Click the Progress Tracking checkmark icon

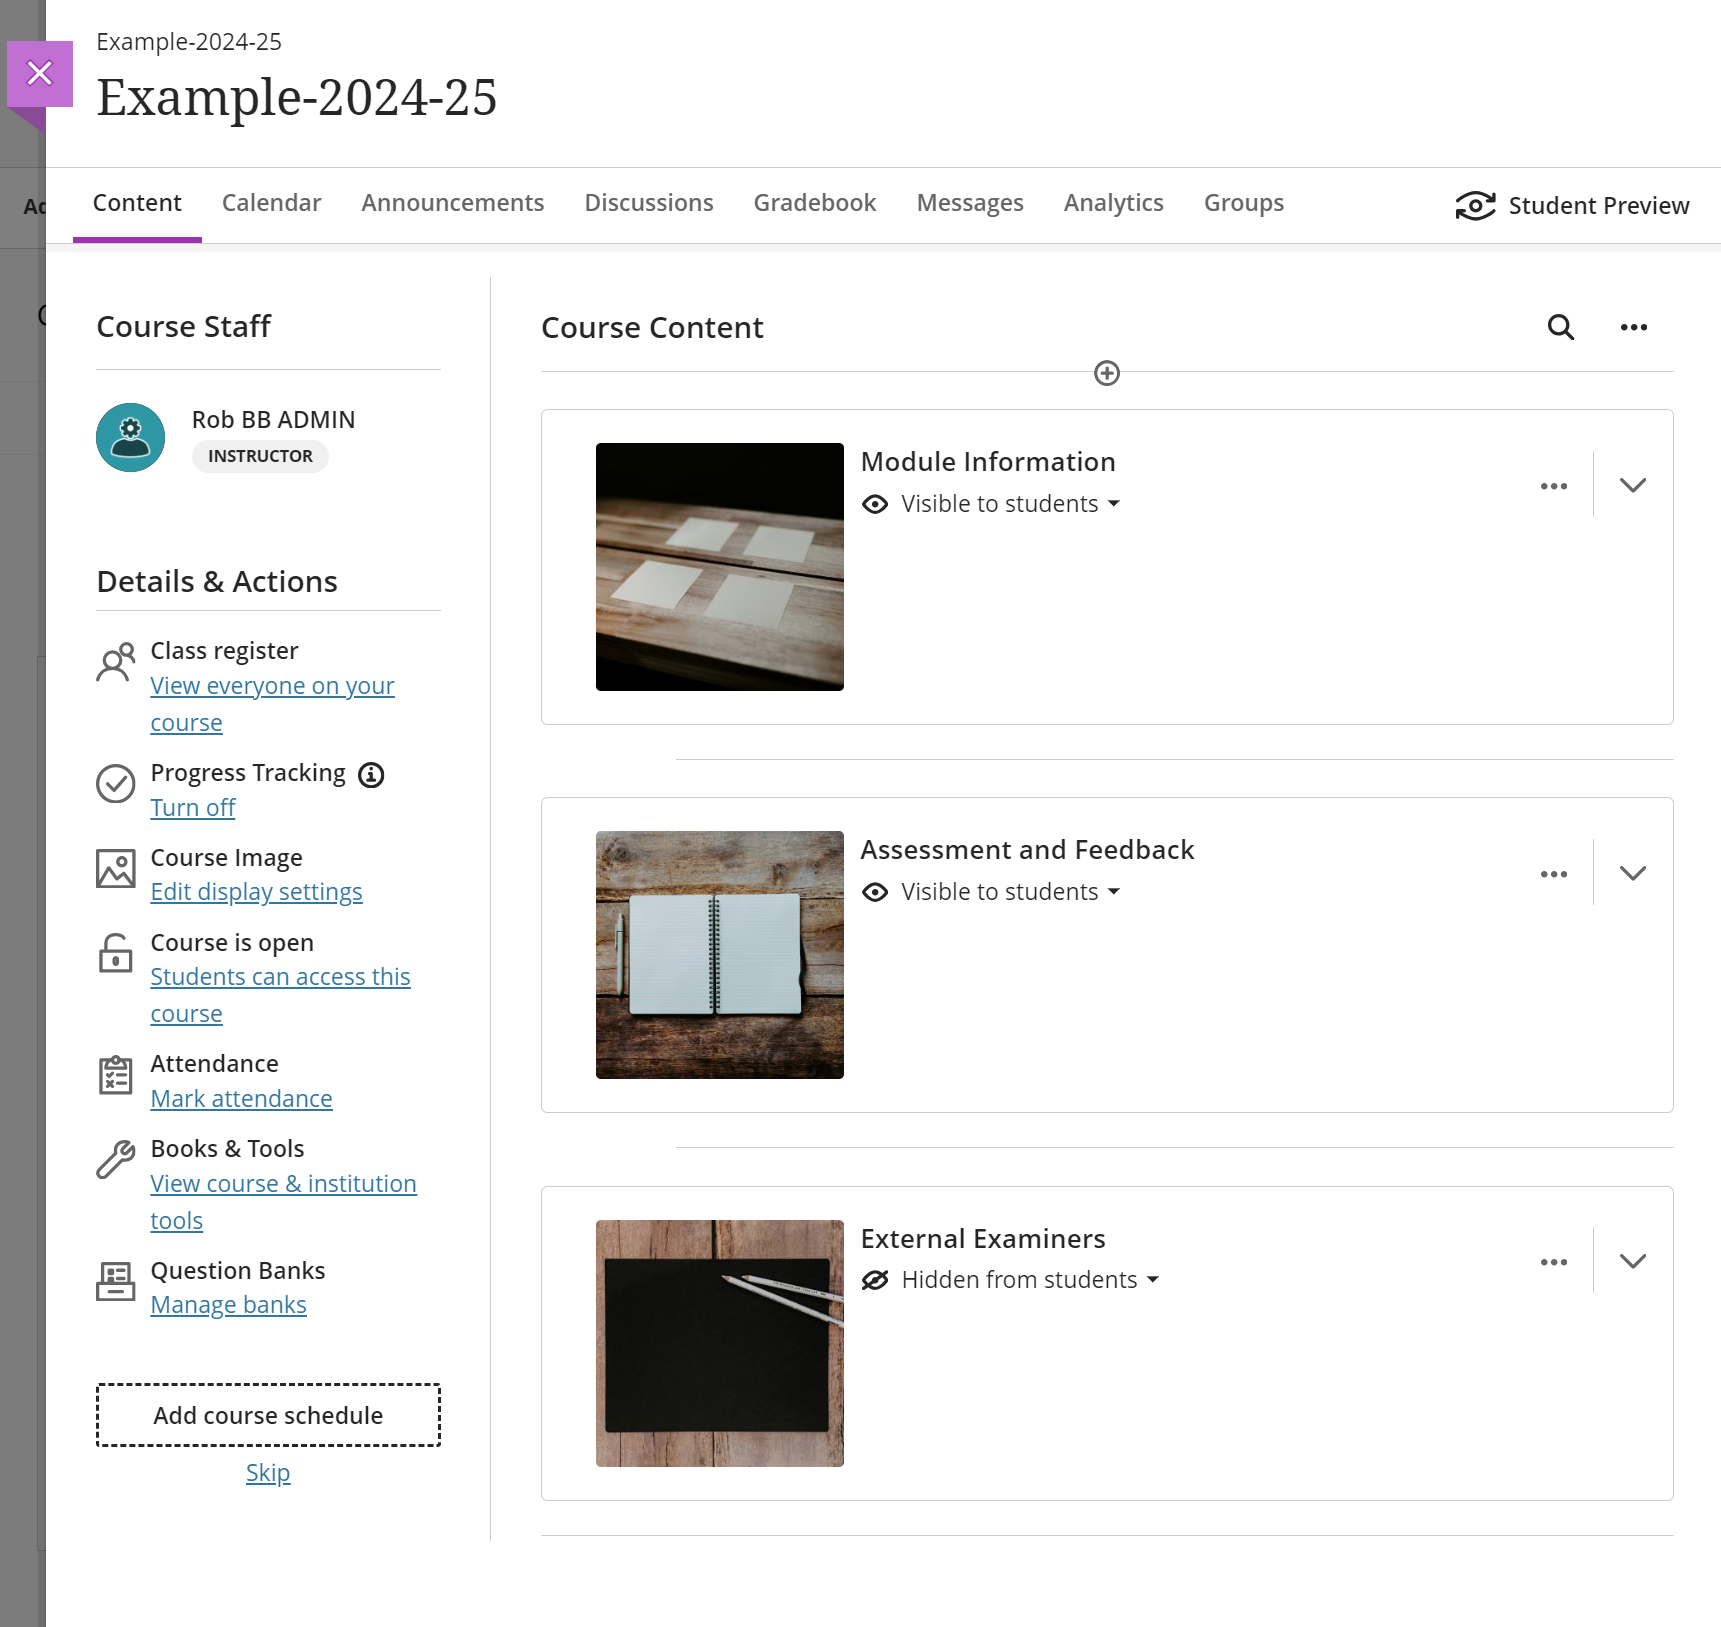[116, 784]
